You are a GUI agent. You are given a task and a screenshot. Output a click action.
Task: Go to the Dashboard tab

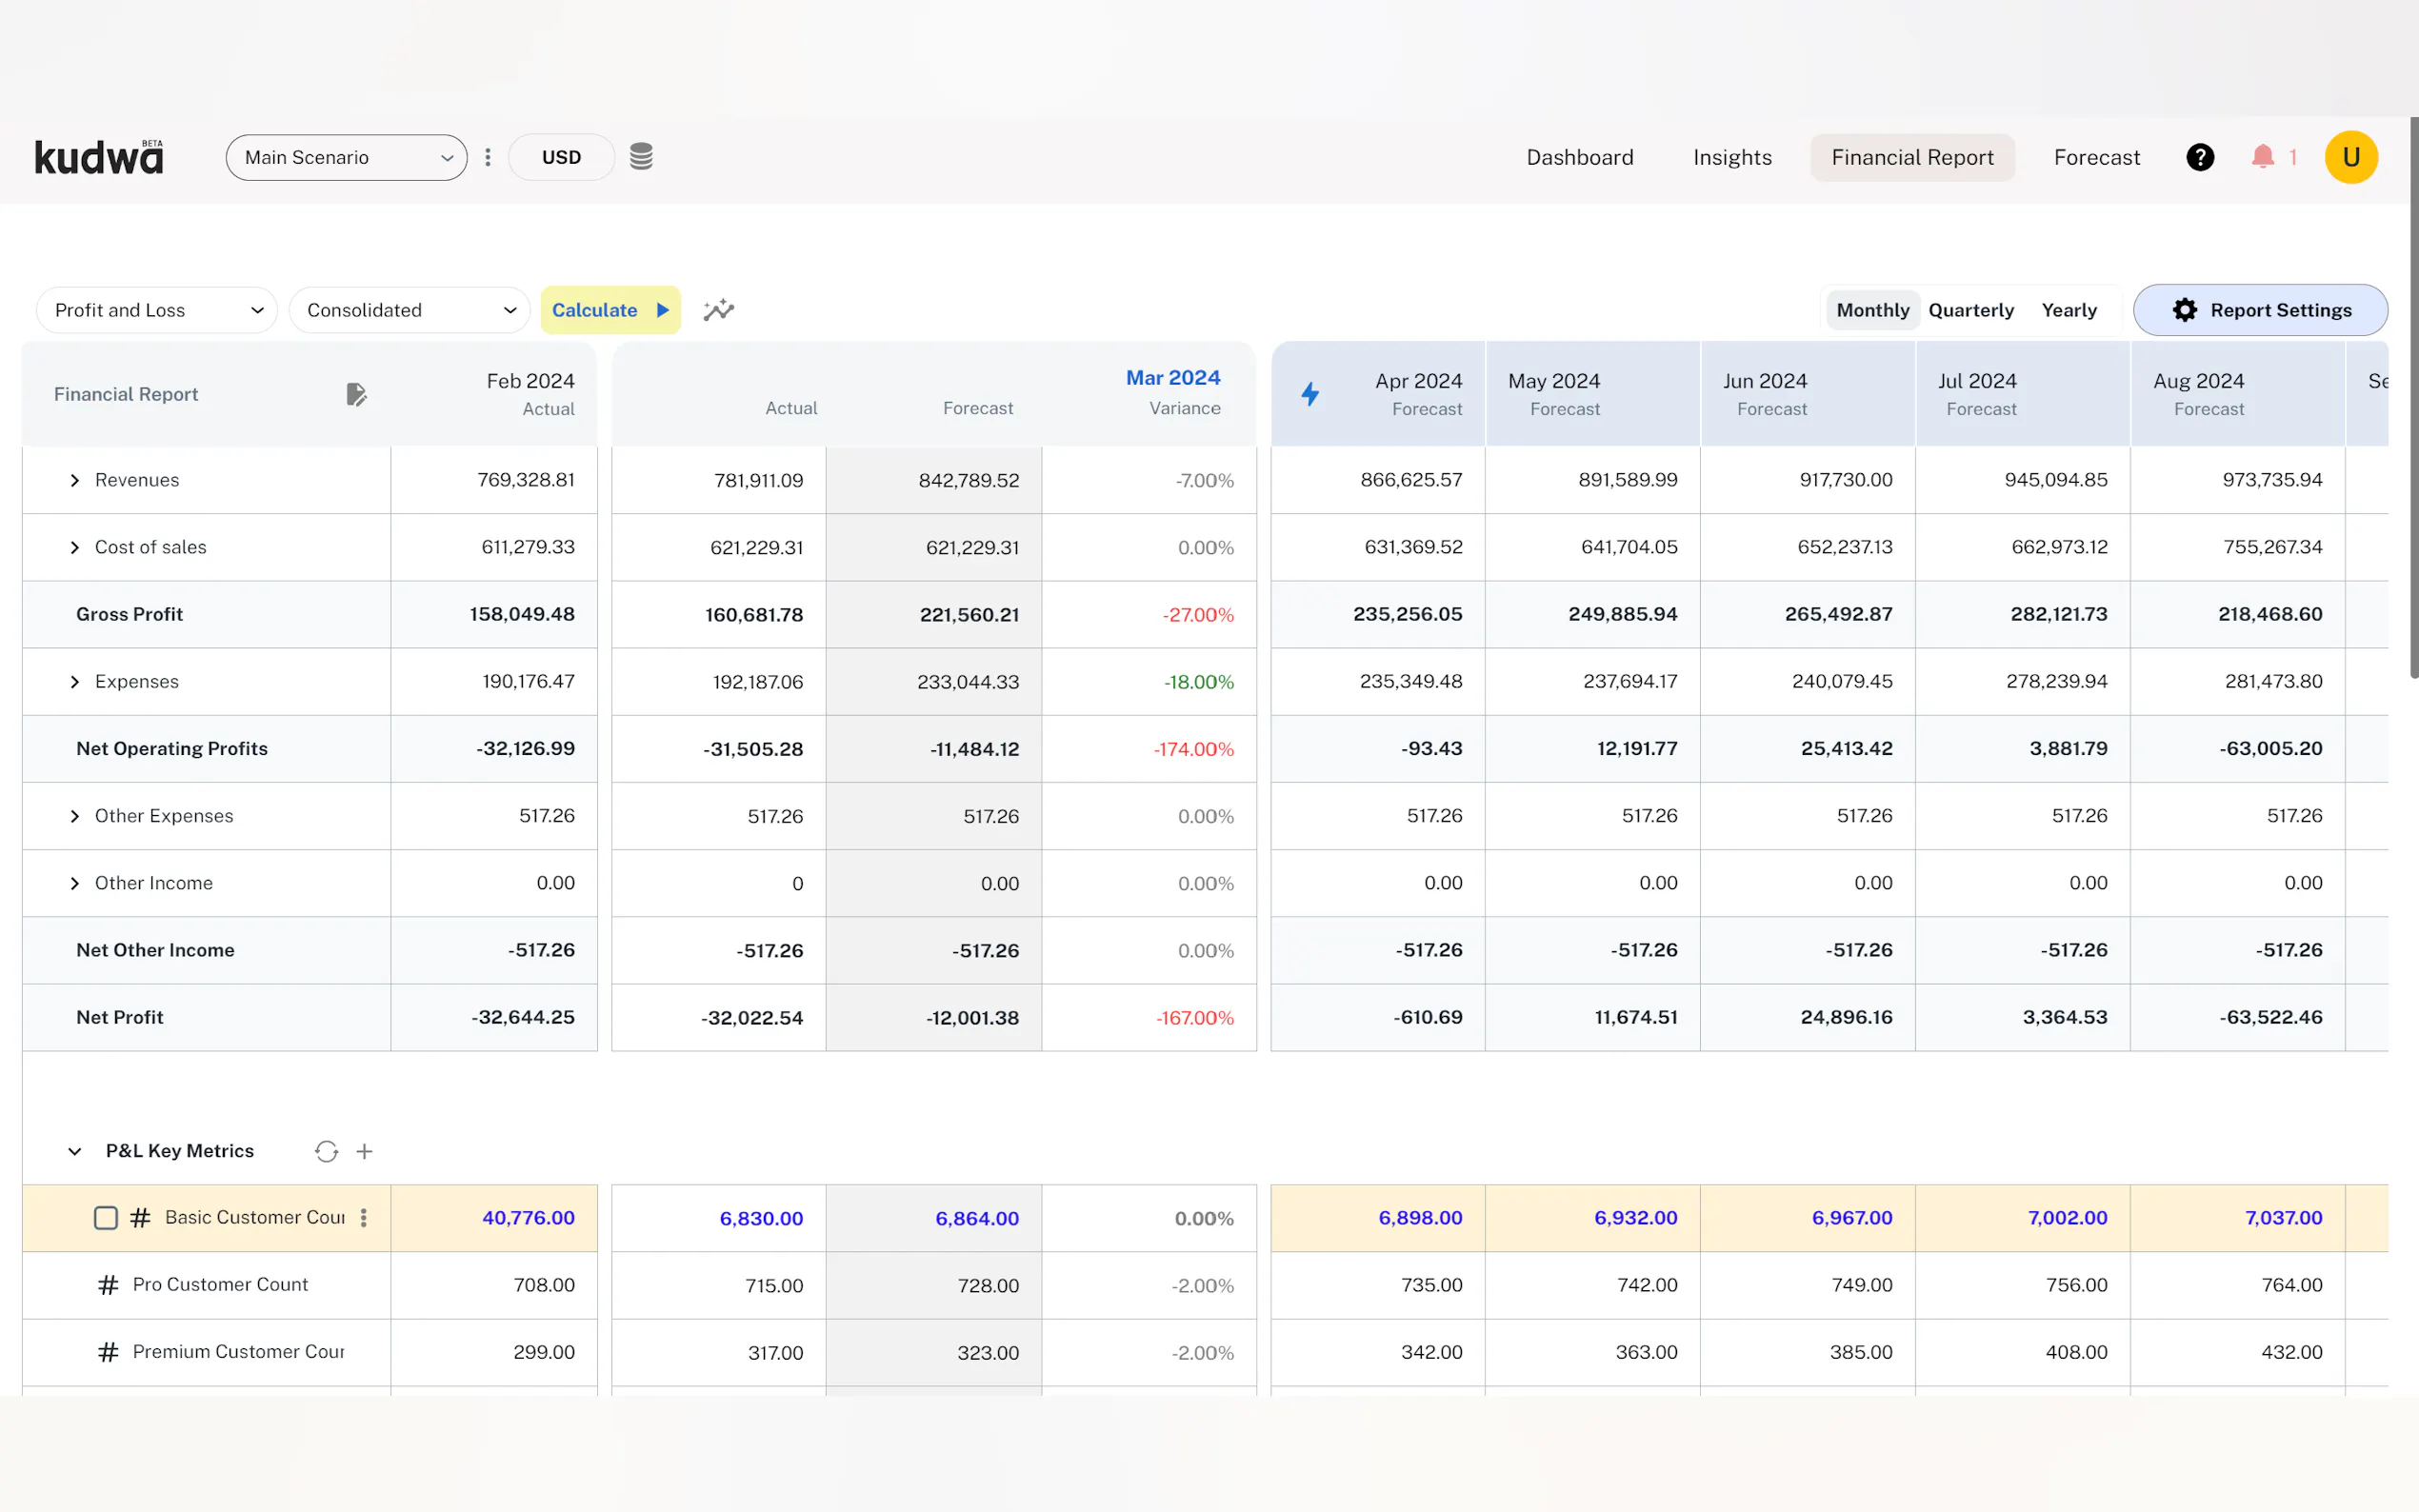[x=1579, y=157]
